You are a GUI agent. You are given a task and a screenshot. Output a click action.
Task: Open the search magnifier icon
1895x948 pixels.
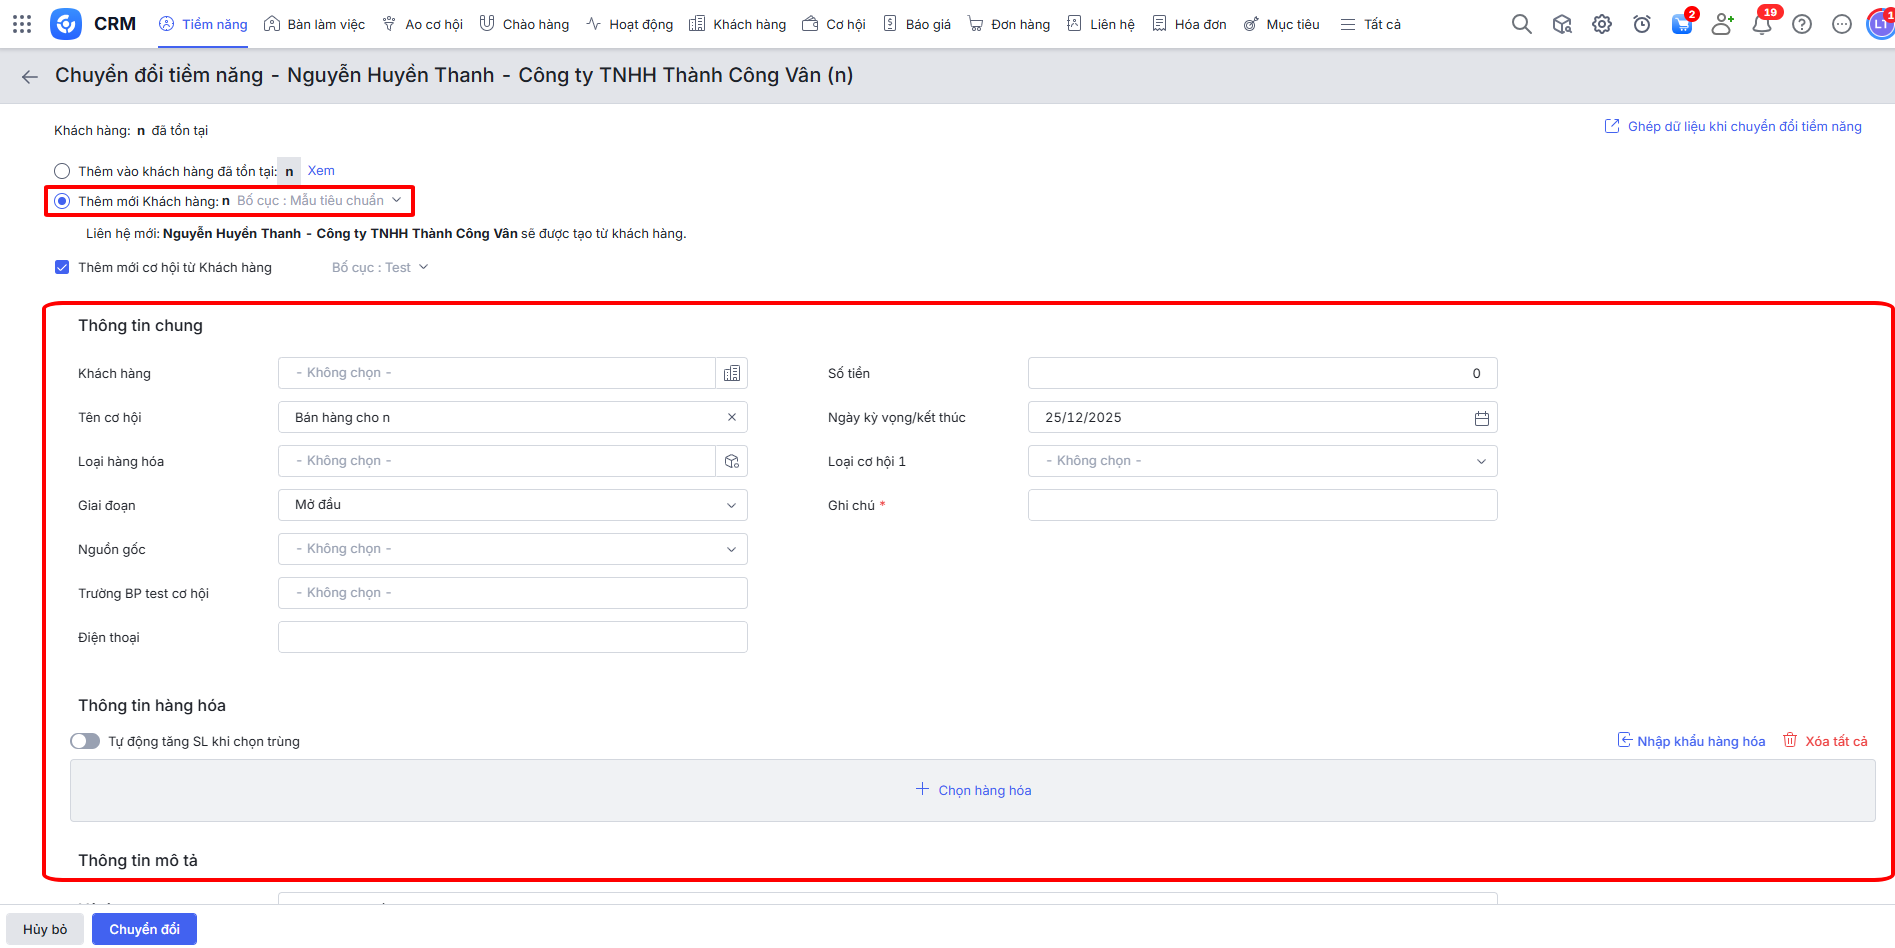point(1521,24)
